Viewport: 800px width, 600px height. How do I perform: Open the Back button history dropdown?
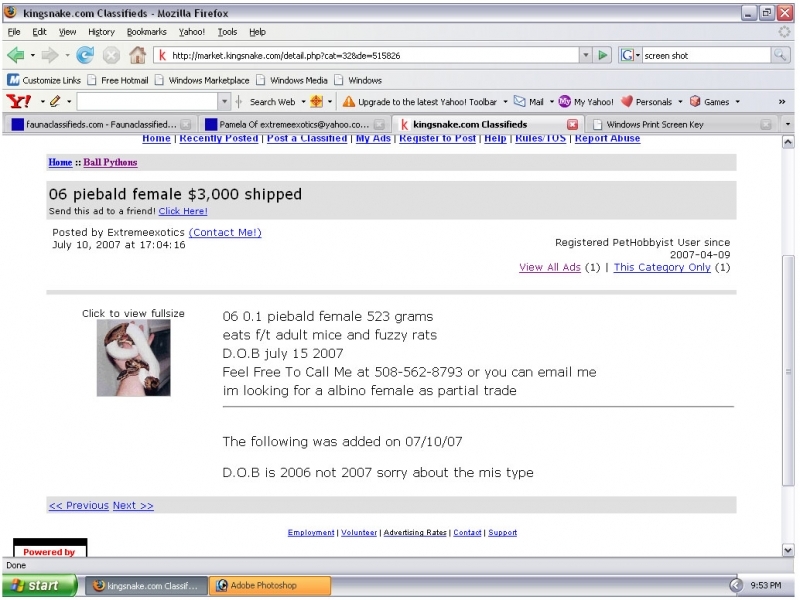[33, 55]
